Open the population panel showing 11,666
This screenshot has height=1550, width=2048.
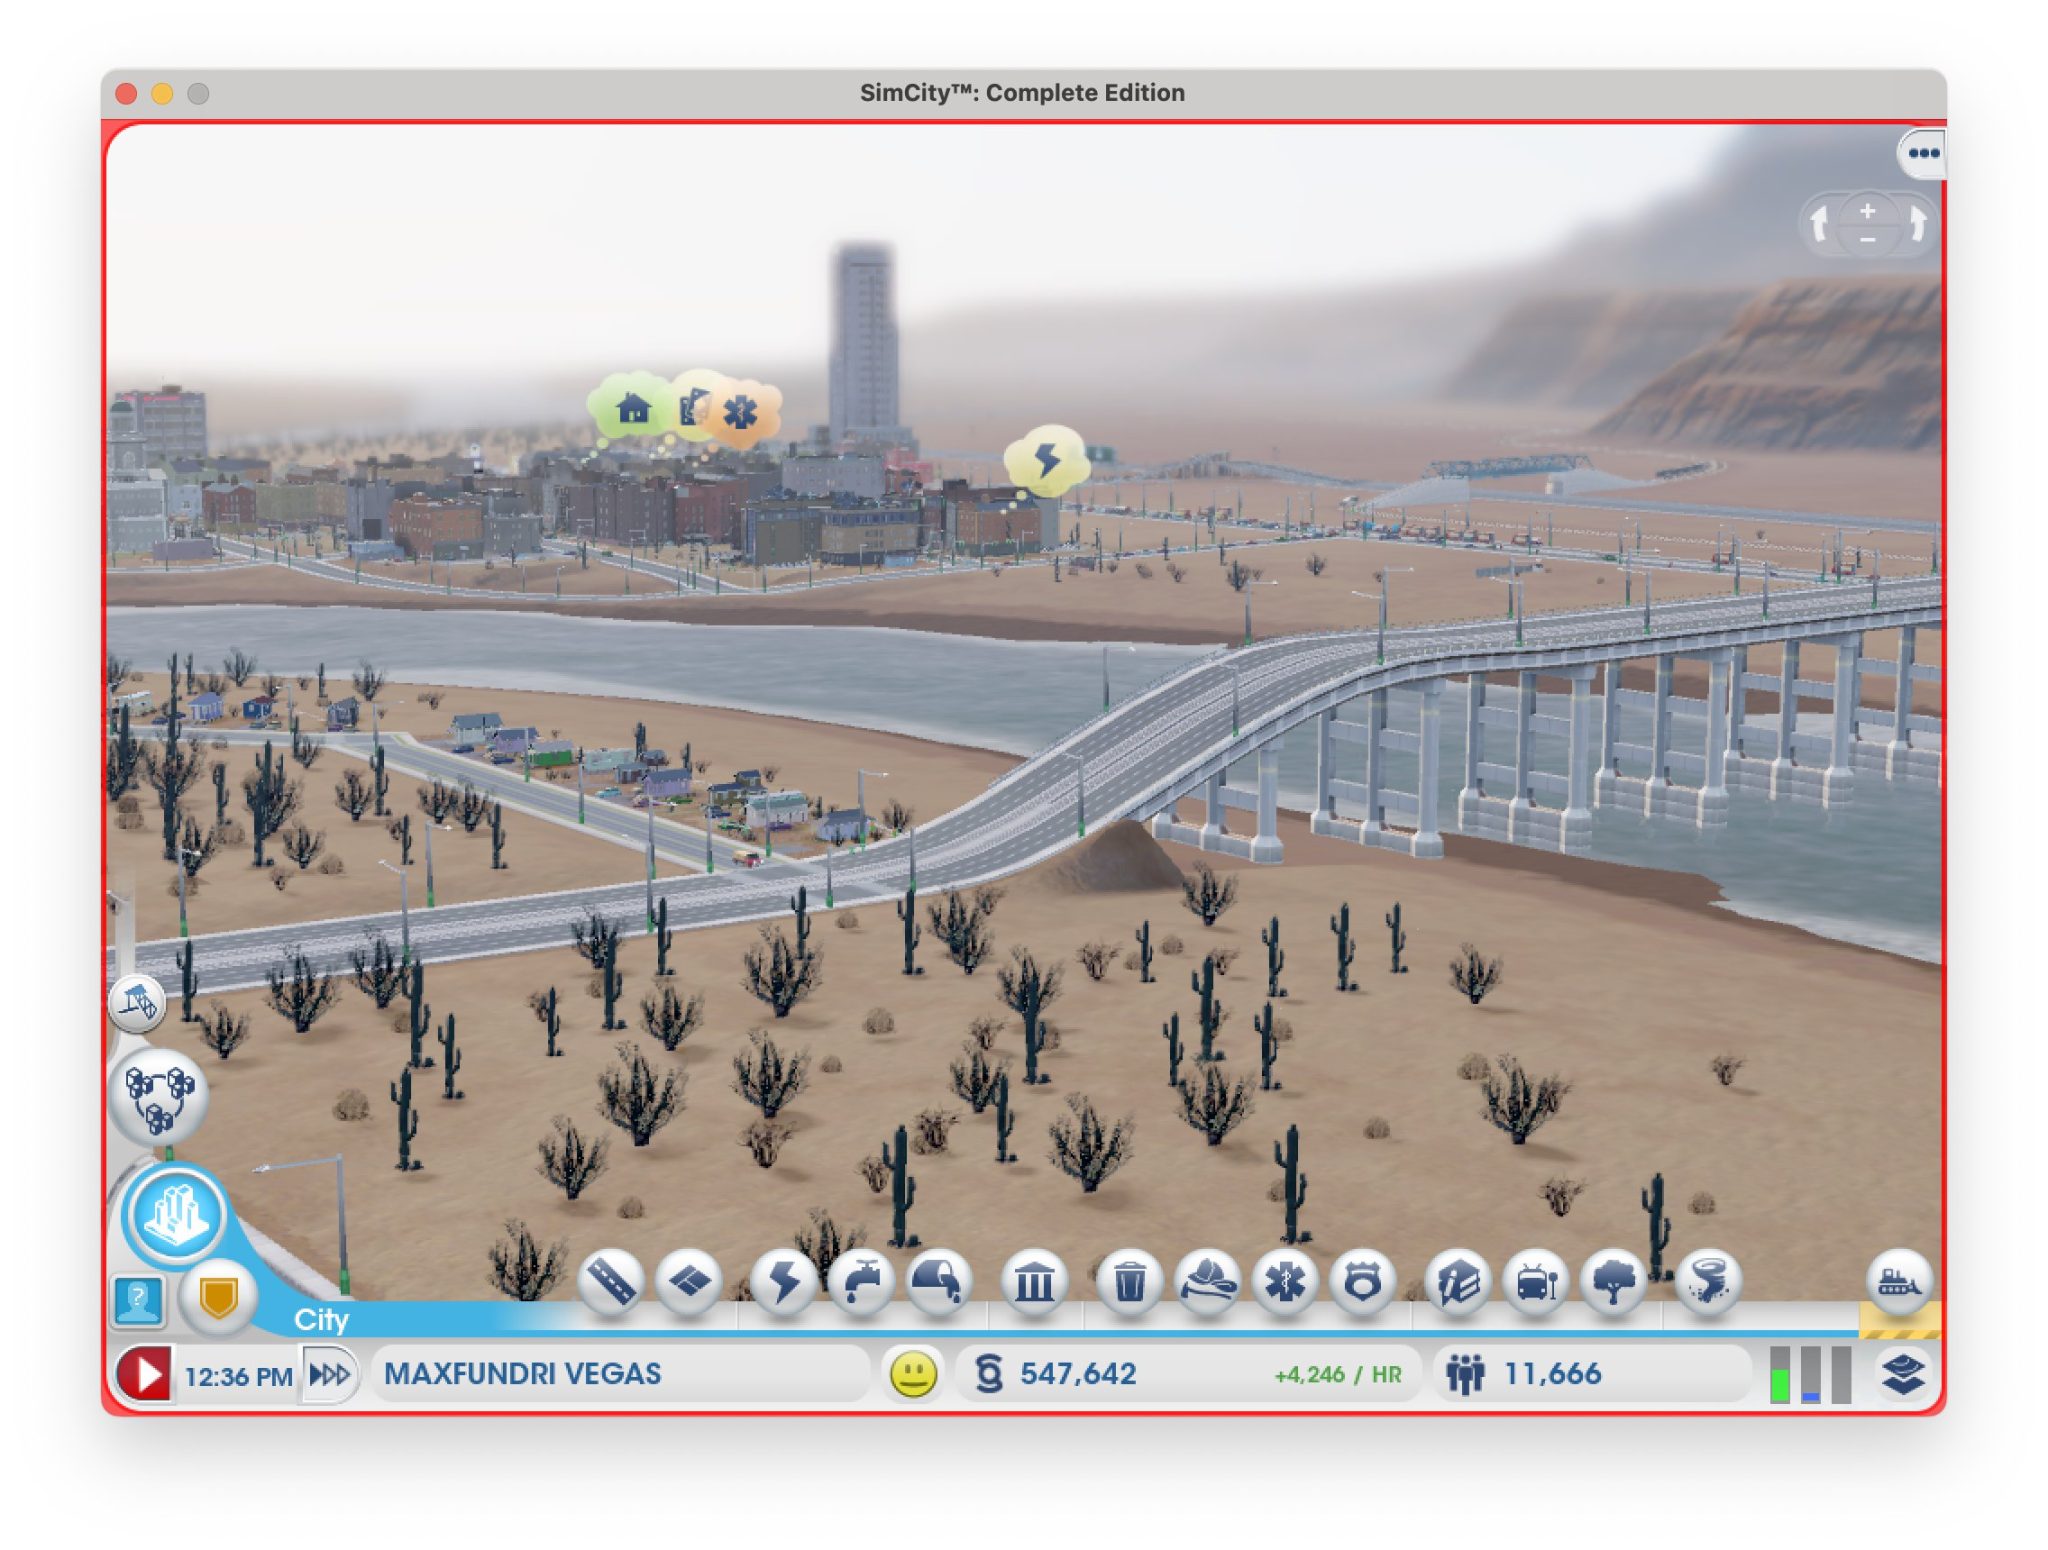(x=1590, y=1374)
